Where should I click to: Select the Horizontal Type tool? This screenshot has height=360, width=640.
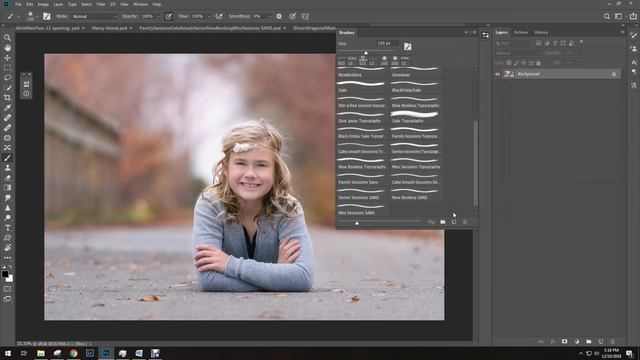(7, 228)
